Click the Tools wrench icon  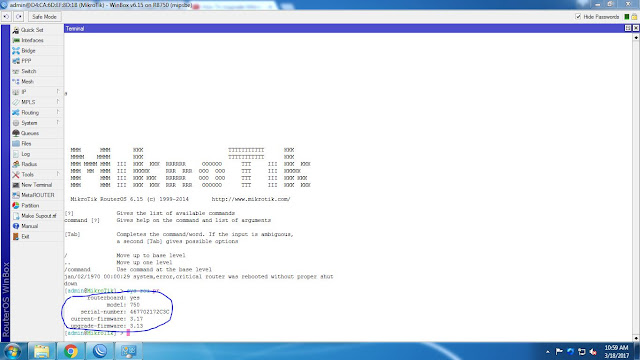click(x=16, y=174)
